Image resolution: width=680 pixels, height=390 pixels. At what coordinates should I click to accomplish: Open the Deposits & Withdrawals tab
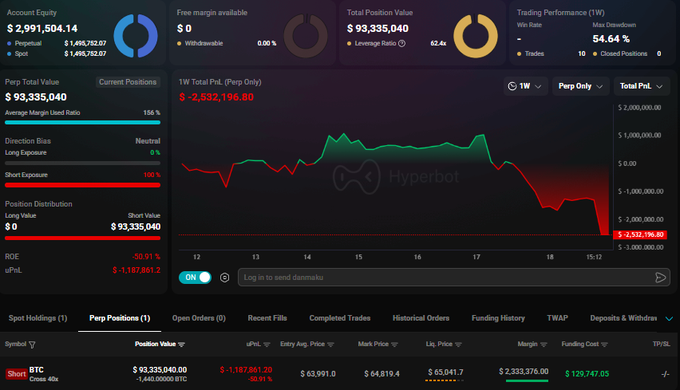point(623,318)
